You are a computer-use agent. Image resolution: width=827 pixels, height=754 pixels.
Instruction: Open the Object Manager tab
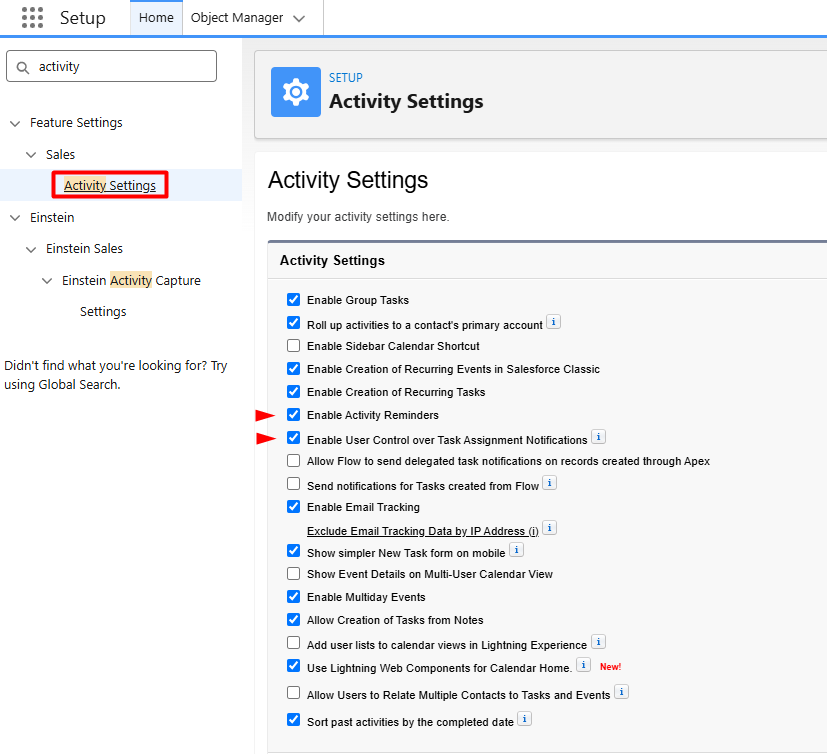click(237, 18)
